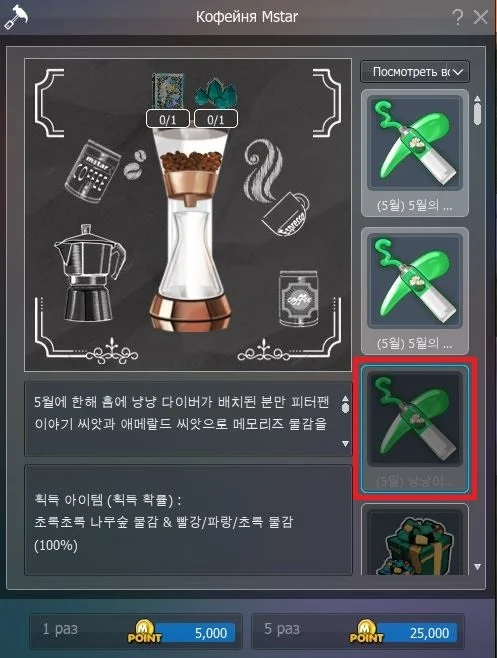The width and height of the screenshot is (497, 658).
Task: Click description text scroll down arrow
Action: (345, 444)
